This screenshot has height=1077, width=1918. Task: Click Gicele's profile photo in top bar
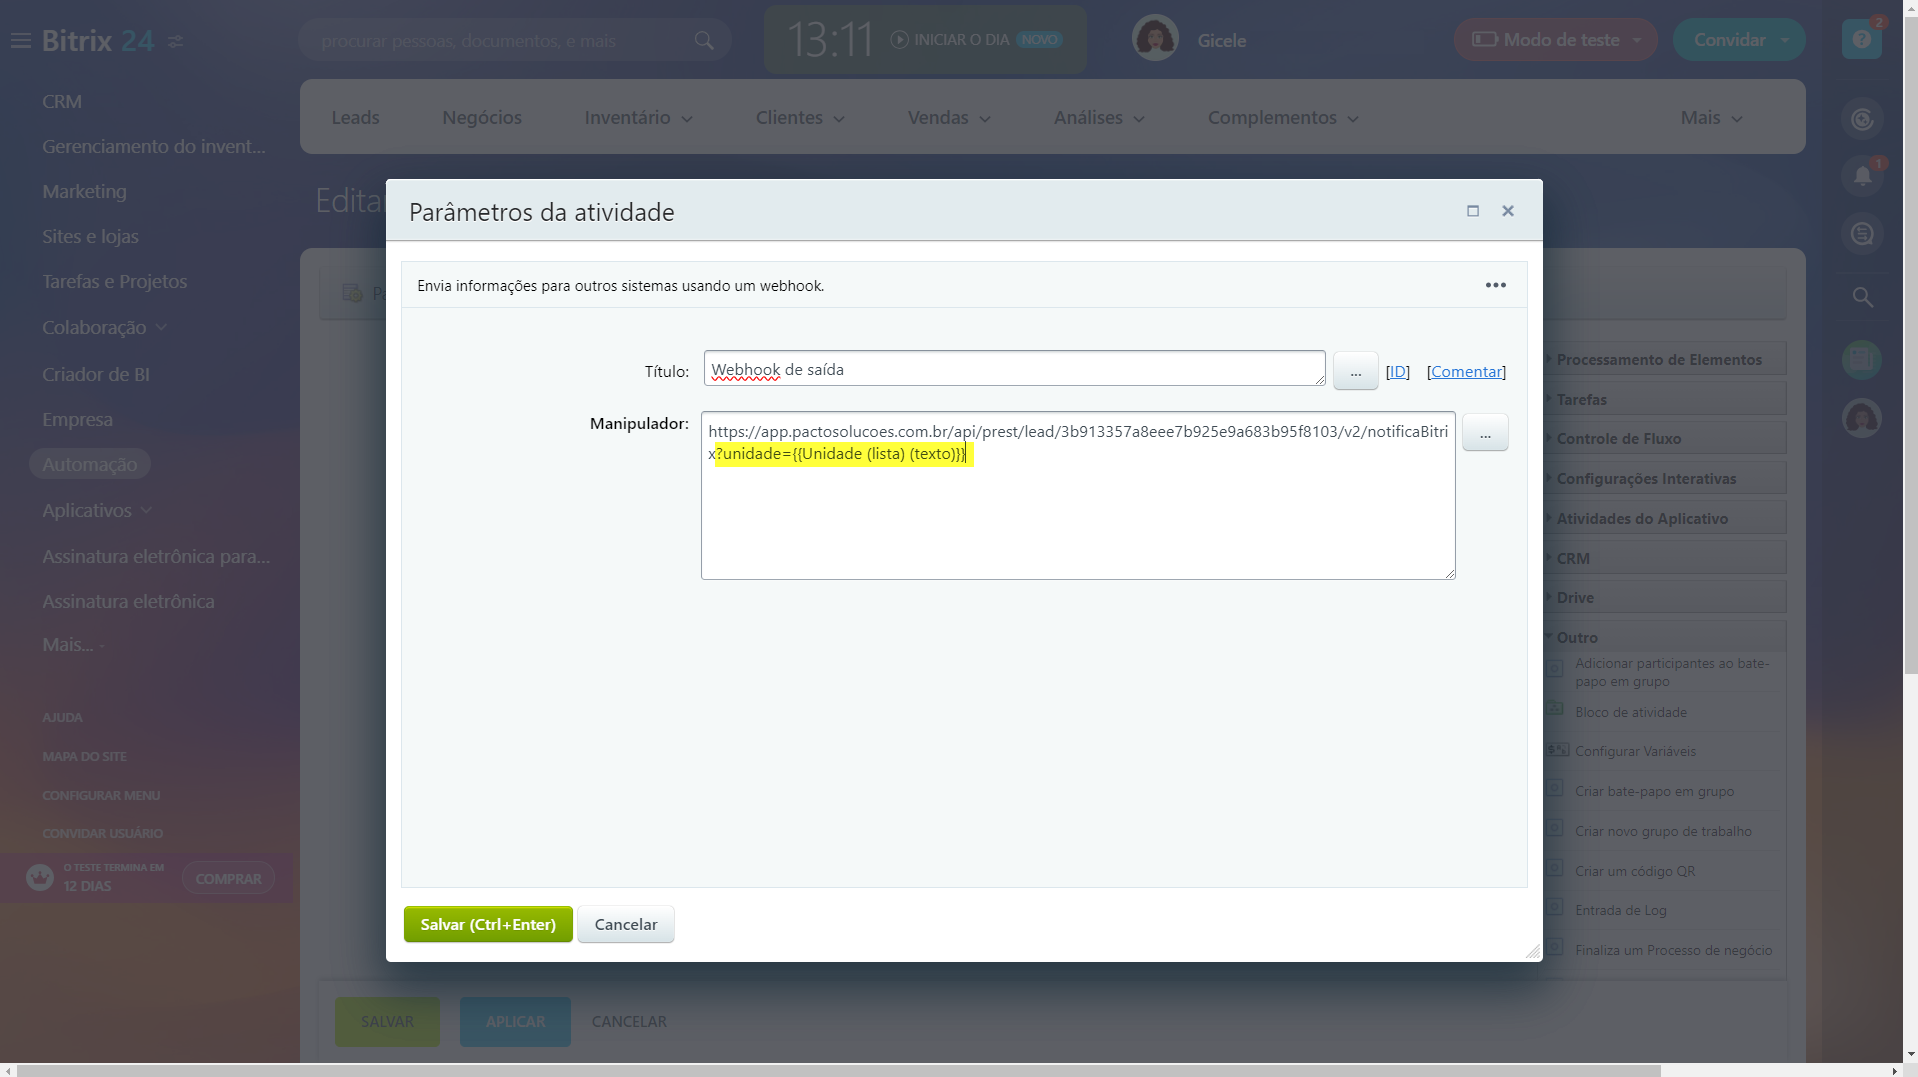[x=1154, y=38]
